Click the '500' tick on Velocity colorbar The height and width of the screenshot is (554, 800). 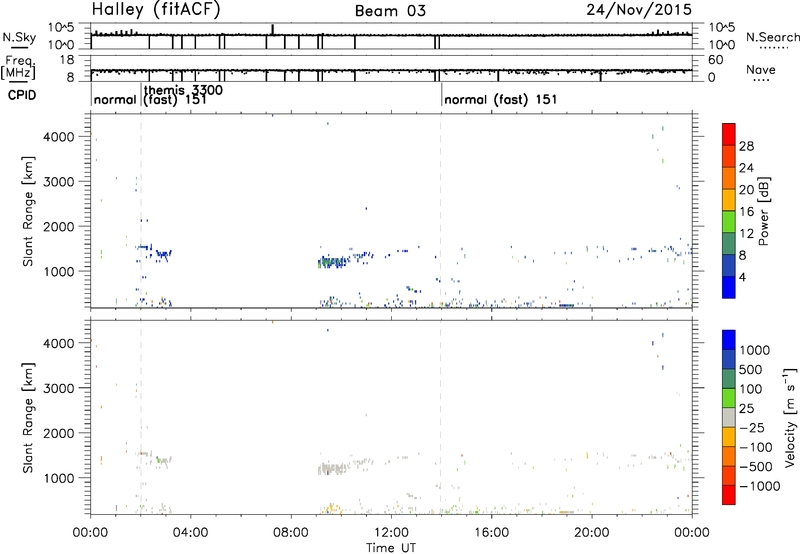749,370
